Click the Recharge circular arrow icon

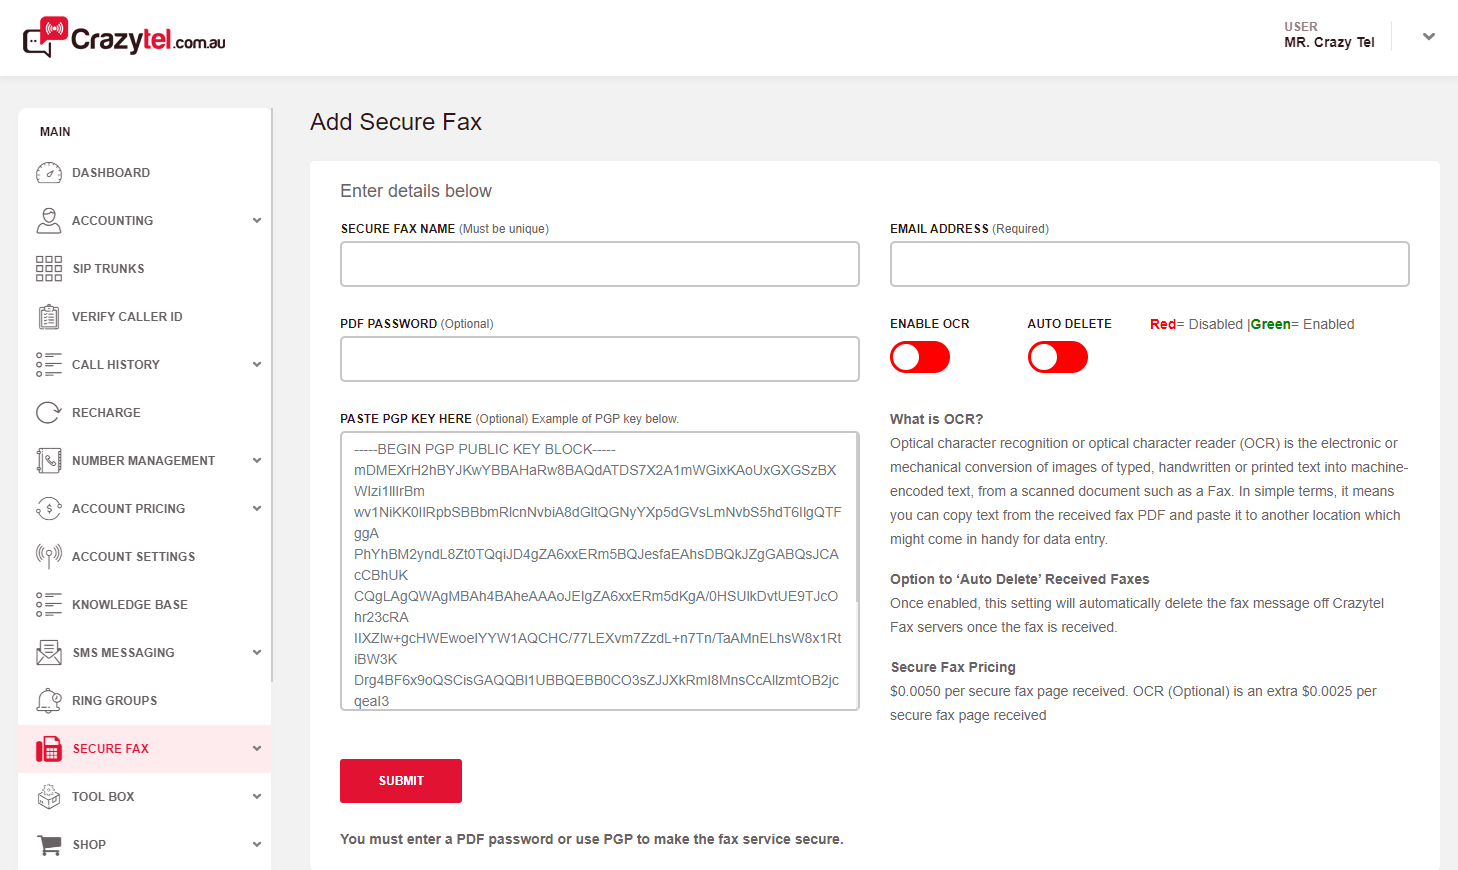(49, 413)
